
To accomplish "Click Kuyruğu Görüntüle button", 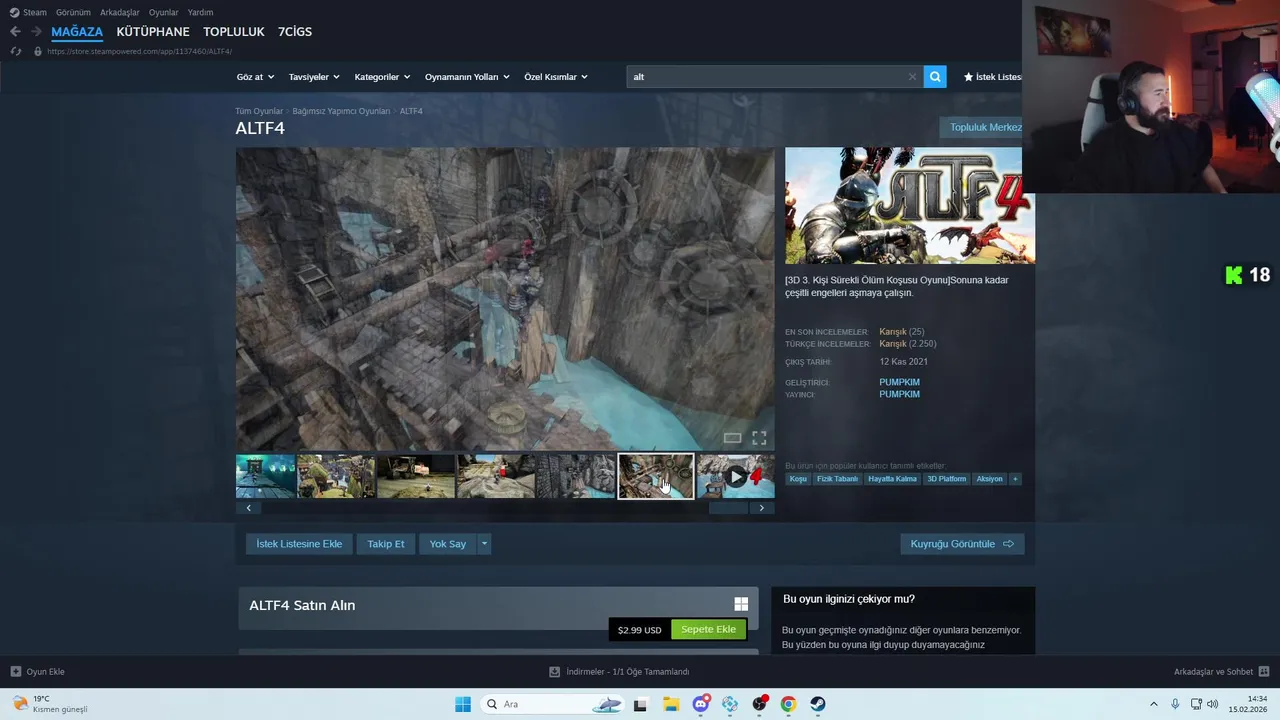I will coord(962,544).
